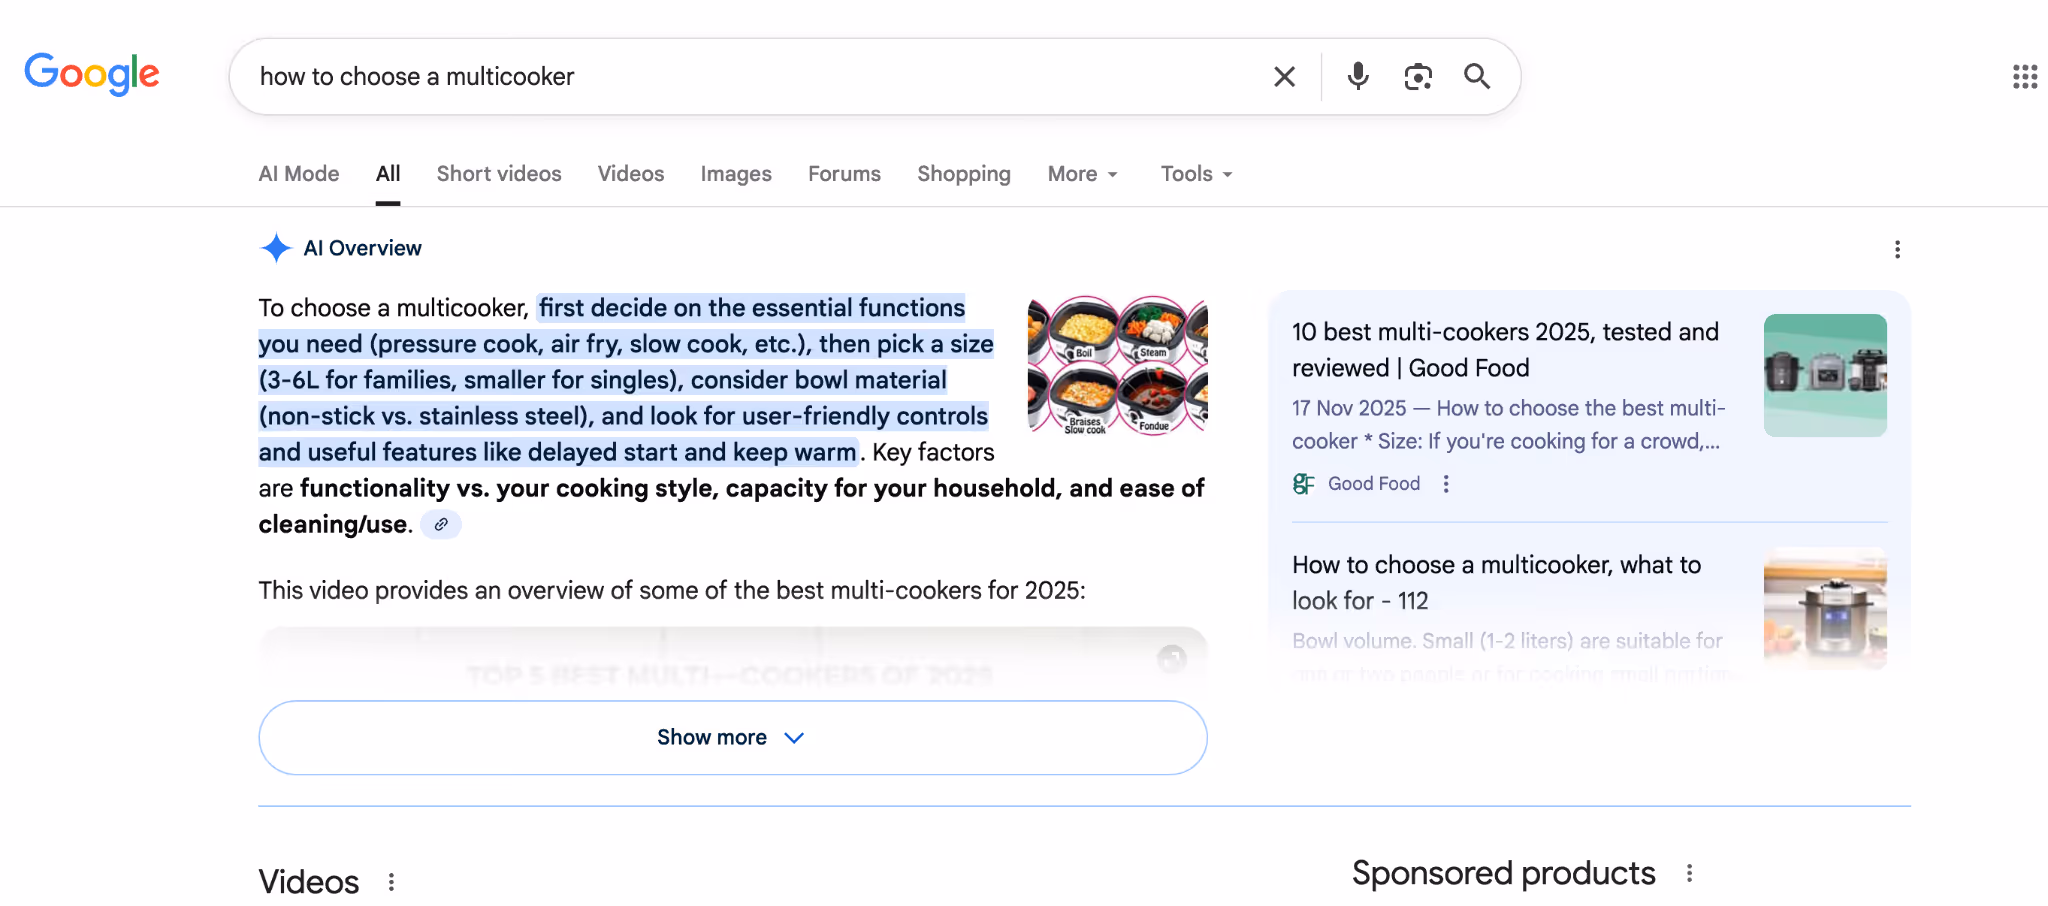The image size is (2048, 906).
Task: Click the search magnifier icon
Action: pyautogui.click(x=1477, y=76)
